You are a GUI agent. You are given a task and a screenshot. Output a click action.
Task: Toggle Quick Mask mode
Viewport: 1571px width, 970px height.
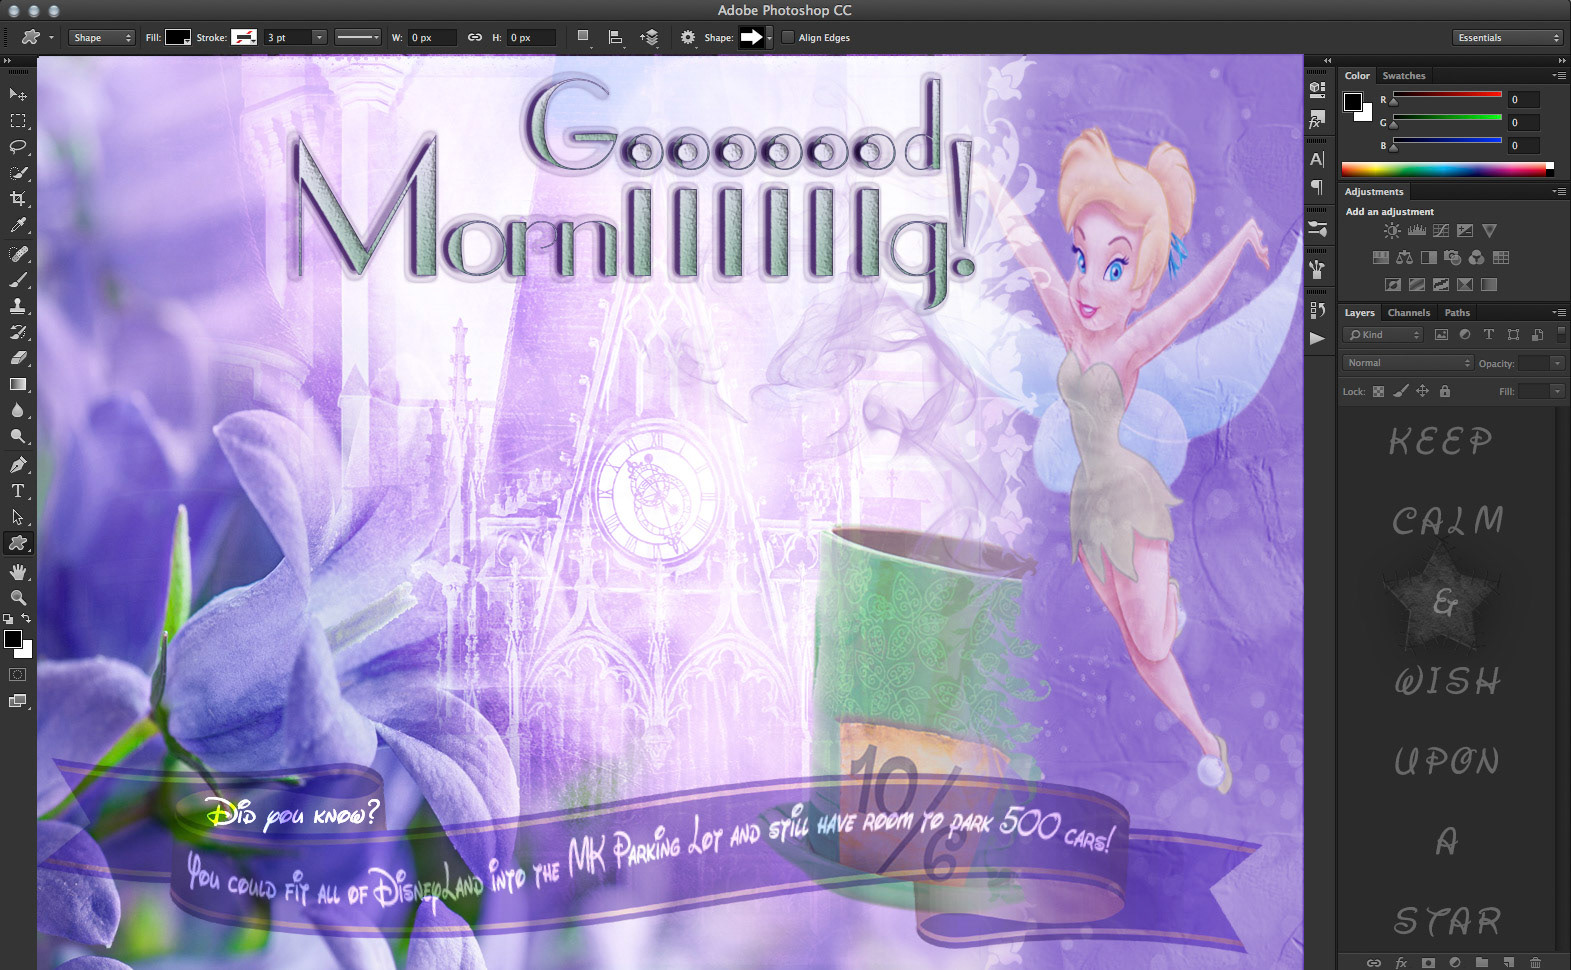point(17,675)
